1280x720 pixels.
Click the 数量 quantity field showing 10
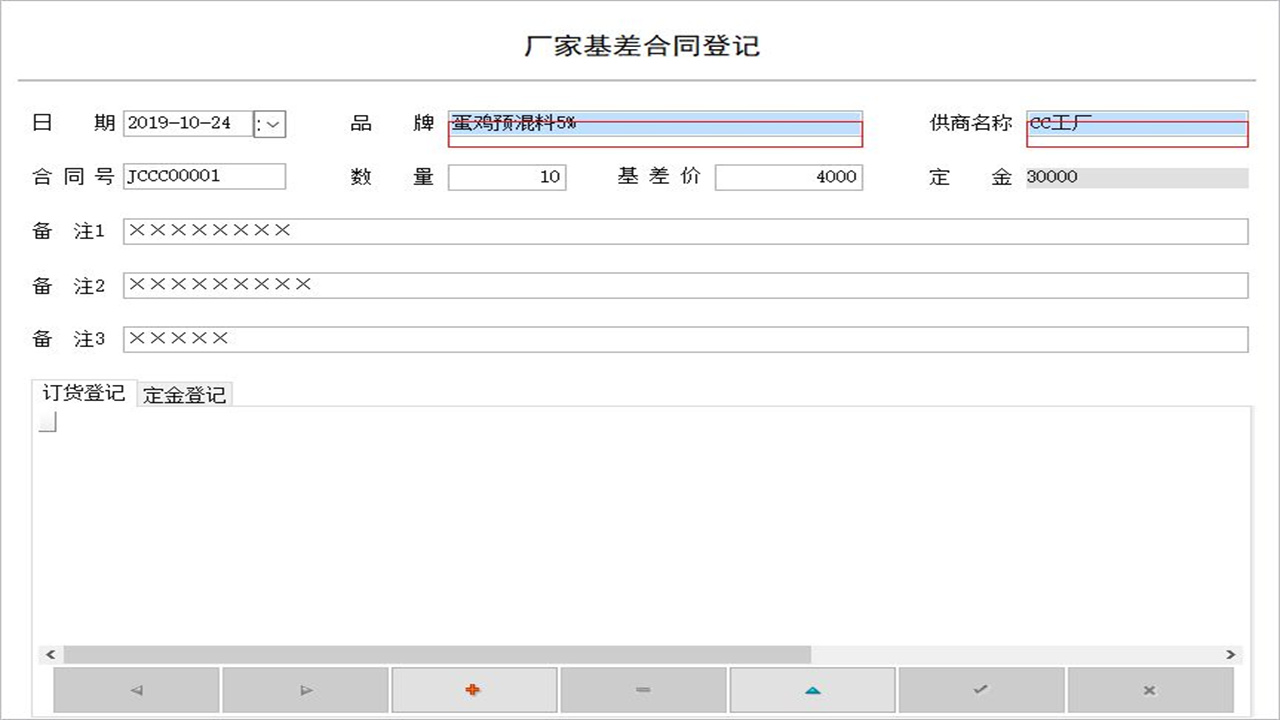coord(507,176)
